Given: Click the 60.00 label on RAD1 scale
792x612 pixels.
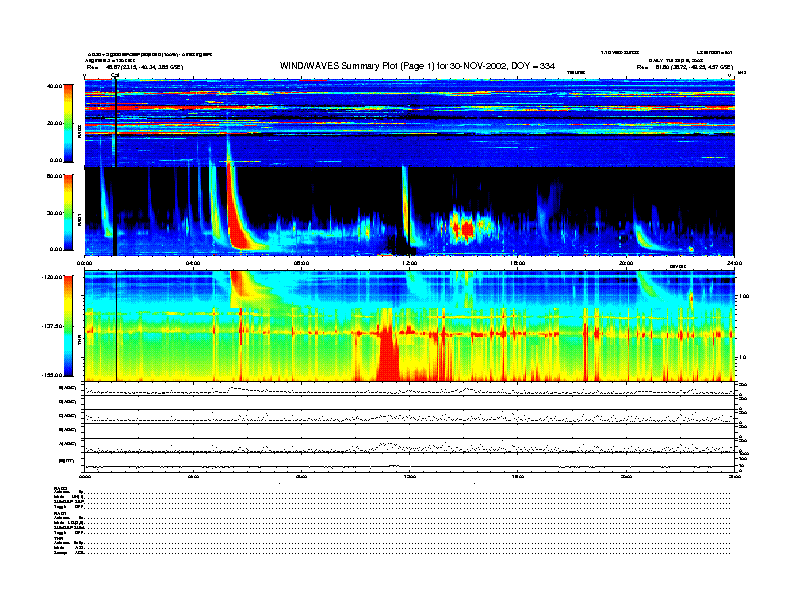Looking at the screenshot, I should [54, 176].
